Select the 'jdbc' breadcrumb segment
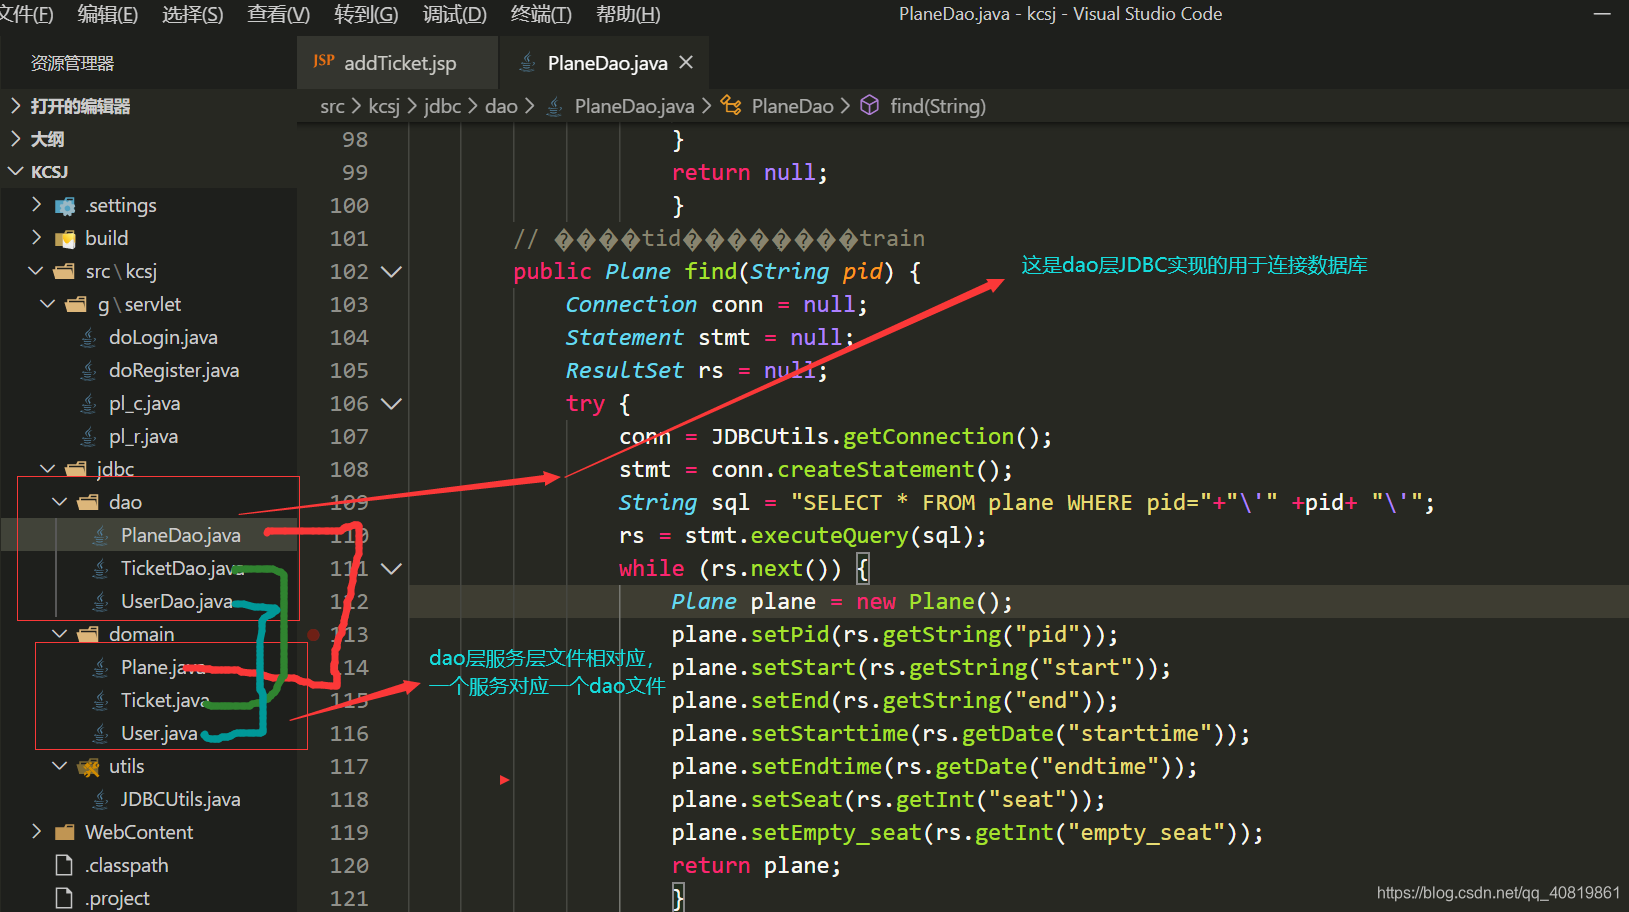The image size is (1629, 912). pyautogui.click(x=442, y=106)
